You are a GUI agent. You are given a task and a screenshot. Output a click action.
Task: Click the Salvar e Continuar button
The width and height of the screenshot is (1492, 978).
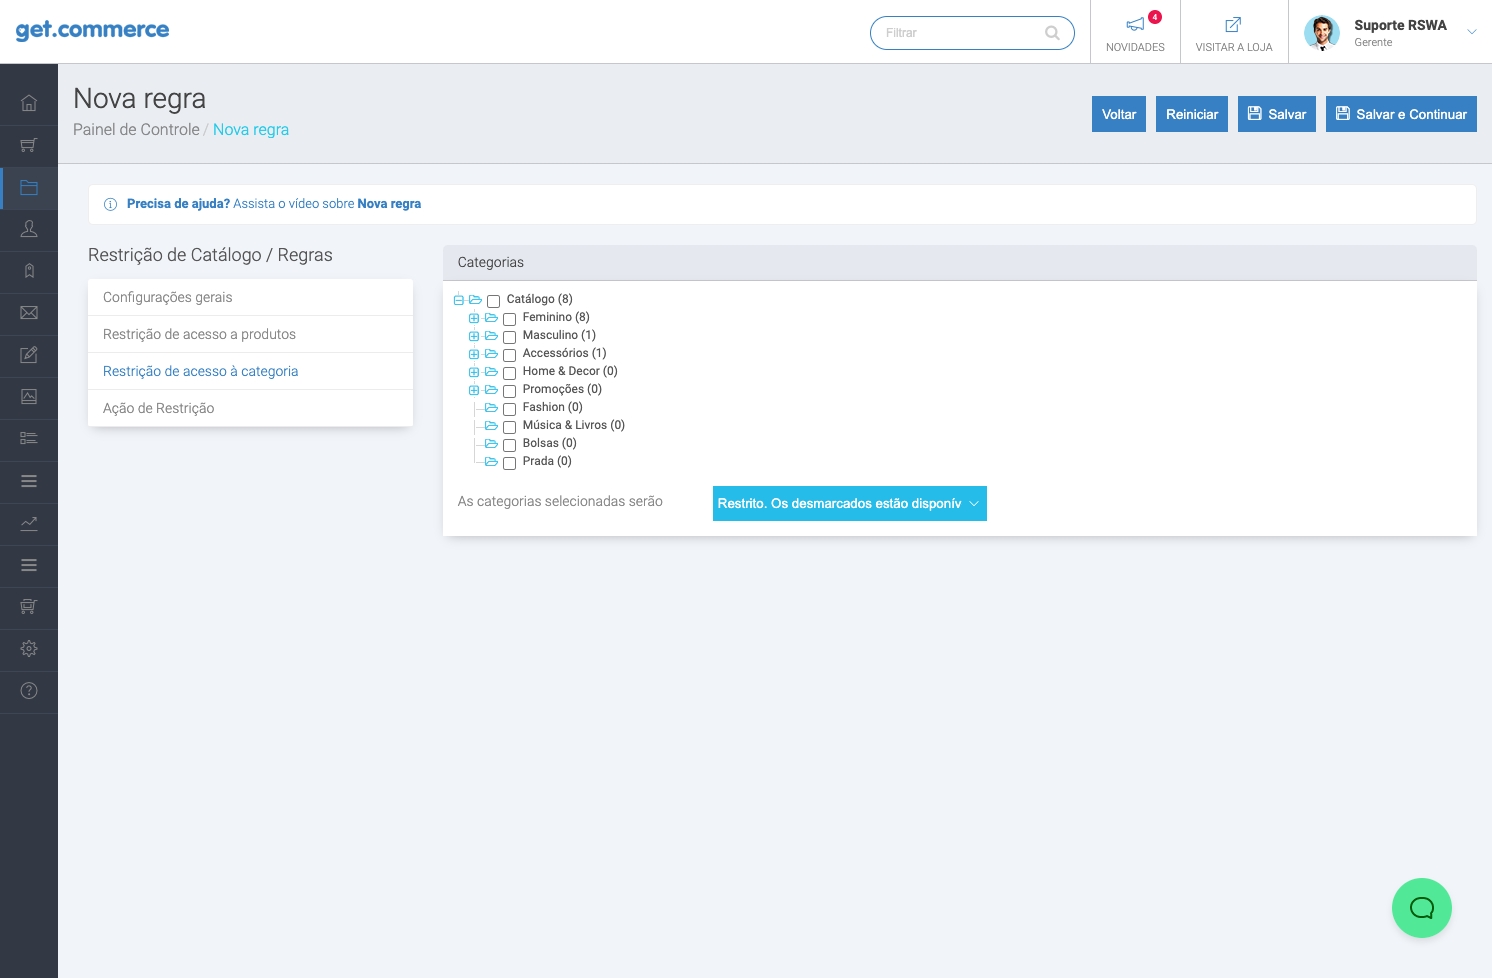pos(1400,114)
